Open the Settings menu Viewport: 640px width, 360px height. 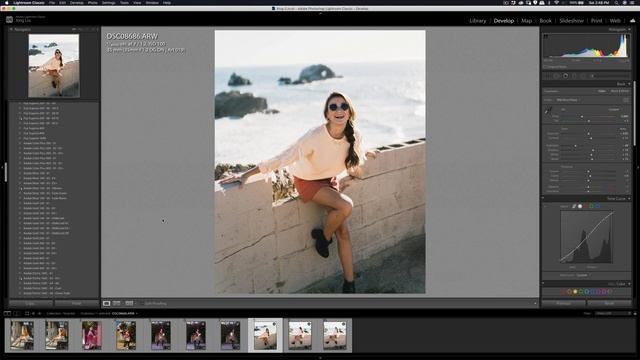[109, 2]
